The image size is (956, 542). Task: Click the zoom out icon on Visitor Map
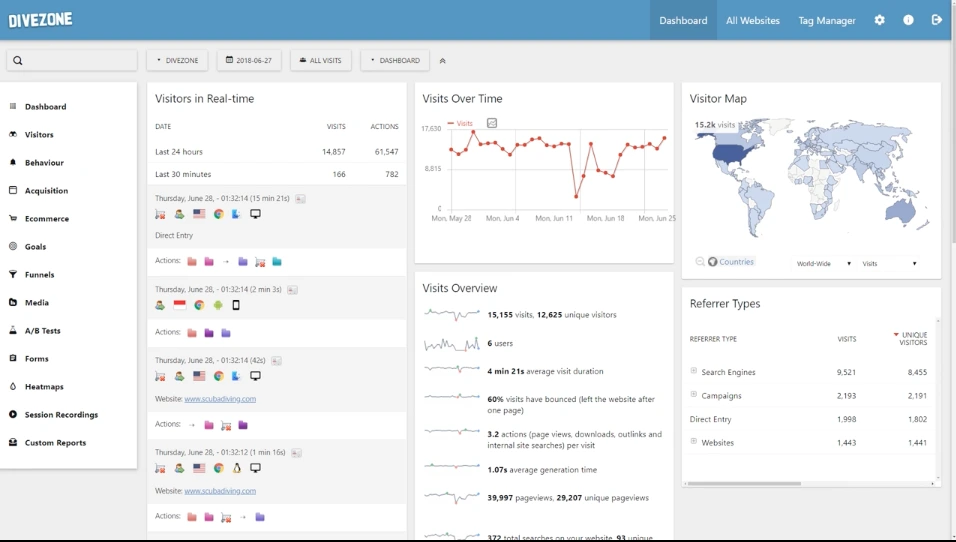pyautogui.click(x=700, y=262)
